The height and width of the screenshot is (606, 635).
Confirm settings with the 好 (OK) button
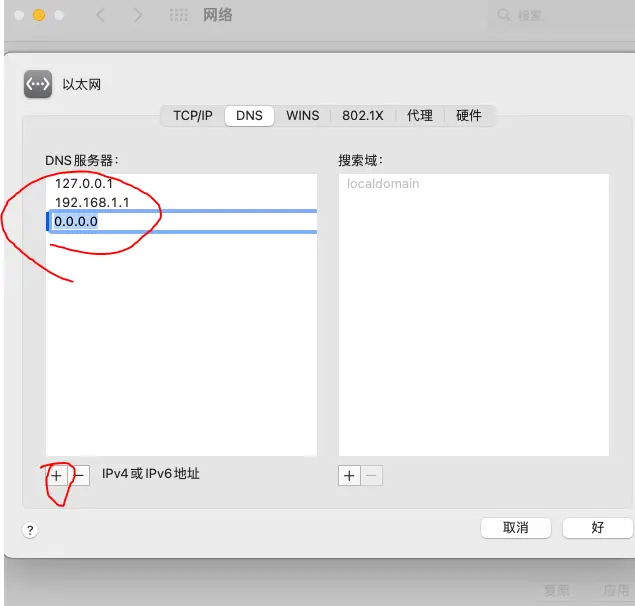(597, 528)
